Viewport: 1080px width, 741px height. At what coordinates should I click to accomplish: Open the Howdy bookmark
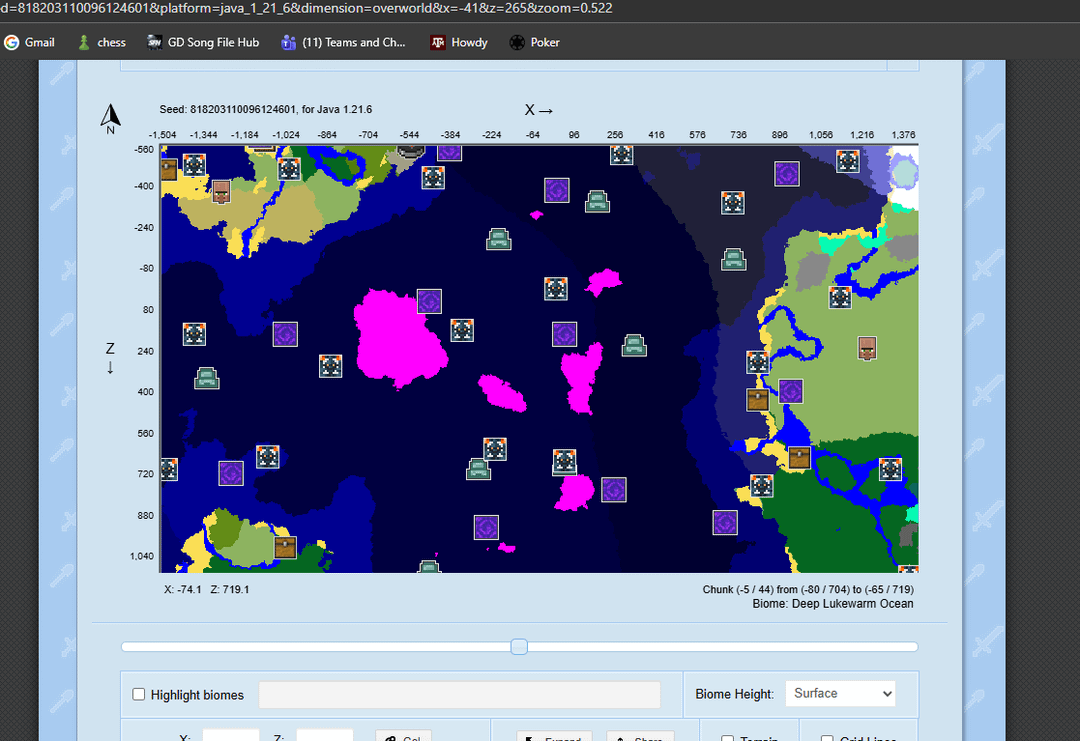tap(459, 42)
